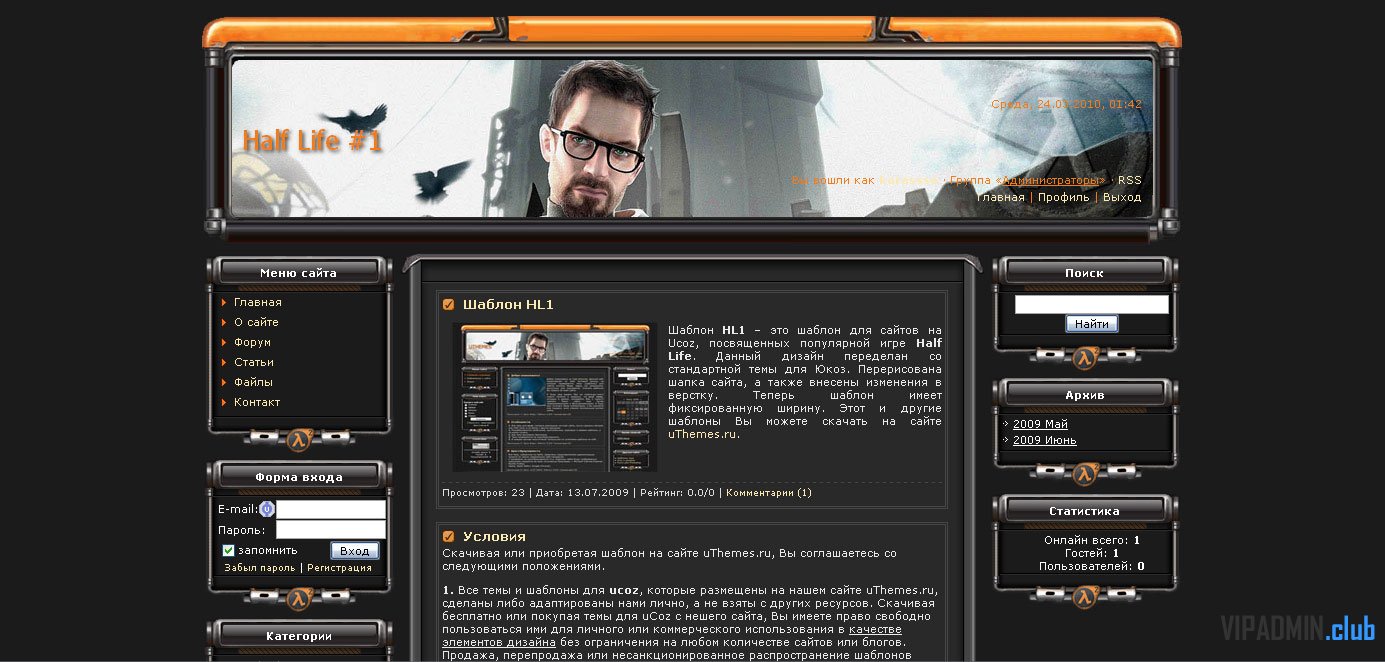
Task: Go to Форум in the site menu
Action: (x=252, y=342)
